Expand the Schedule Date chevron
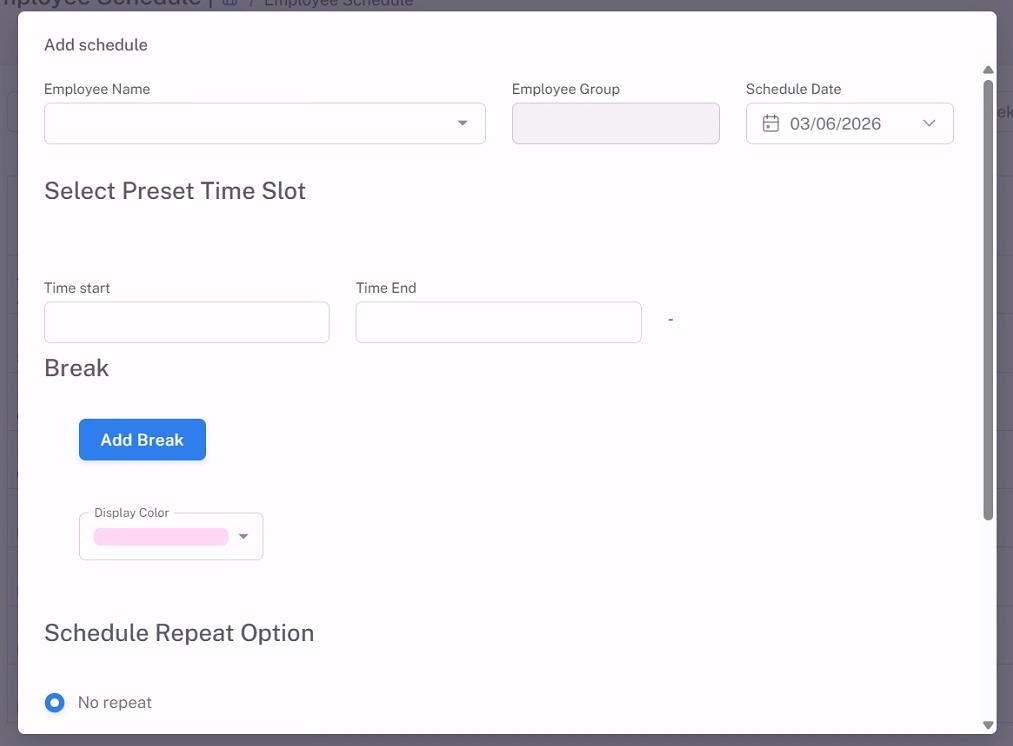Image resolution: width=1013 pixels, height=746 pixels. [x=929, y=123]
